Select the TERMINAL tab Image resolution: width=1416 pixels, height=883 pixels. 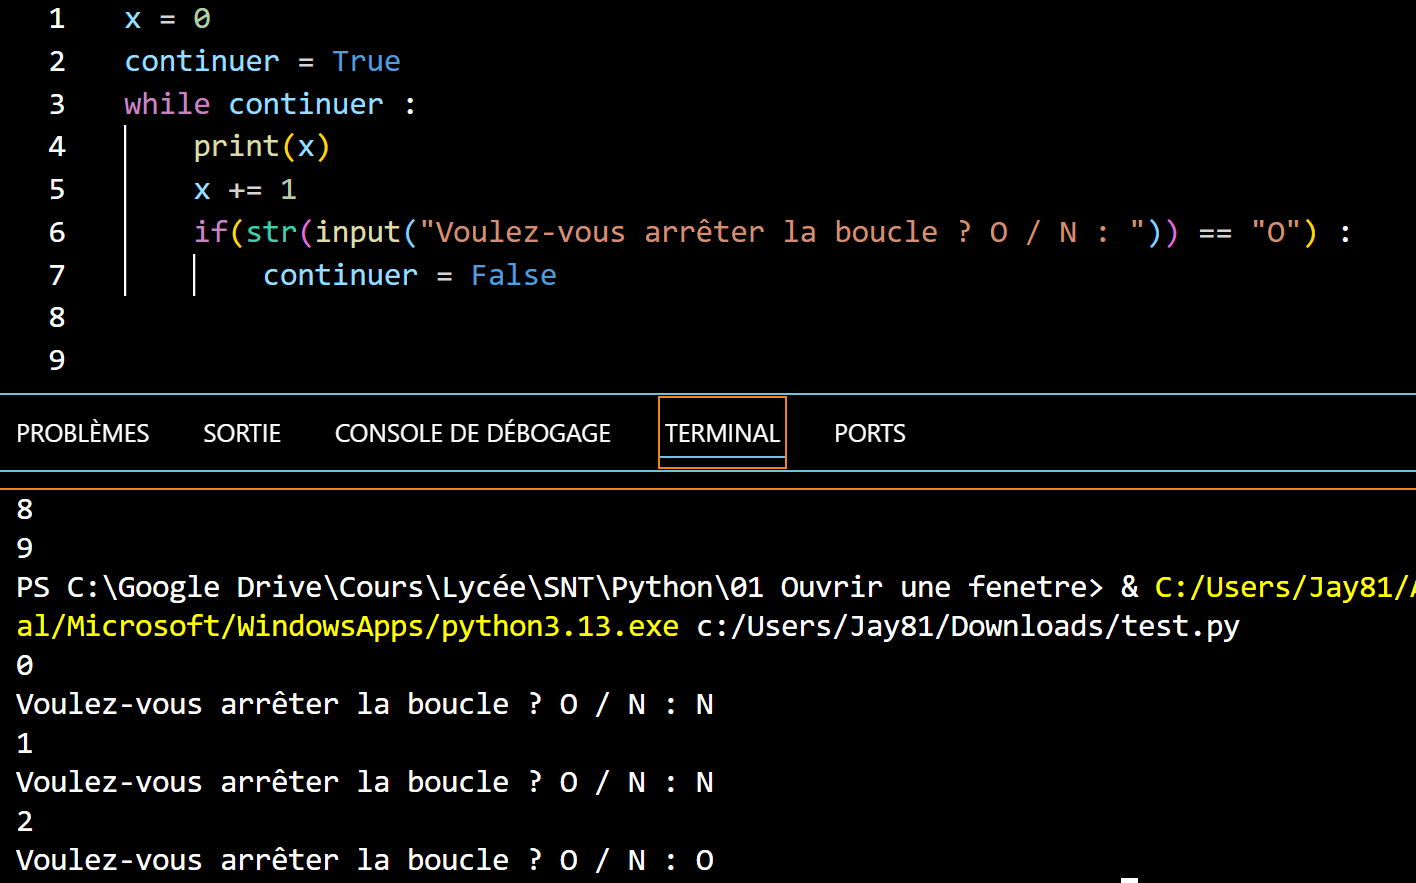(722, 433)
